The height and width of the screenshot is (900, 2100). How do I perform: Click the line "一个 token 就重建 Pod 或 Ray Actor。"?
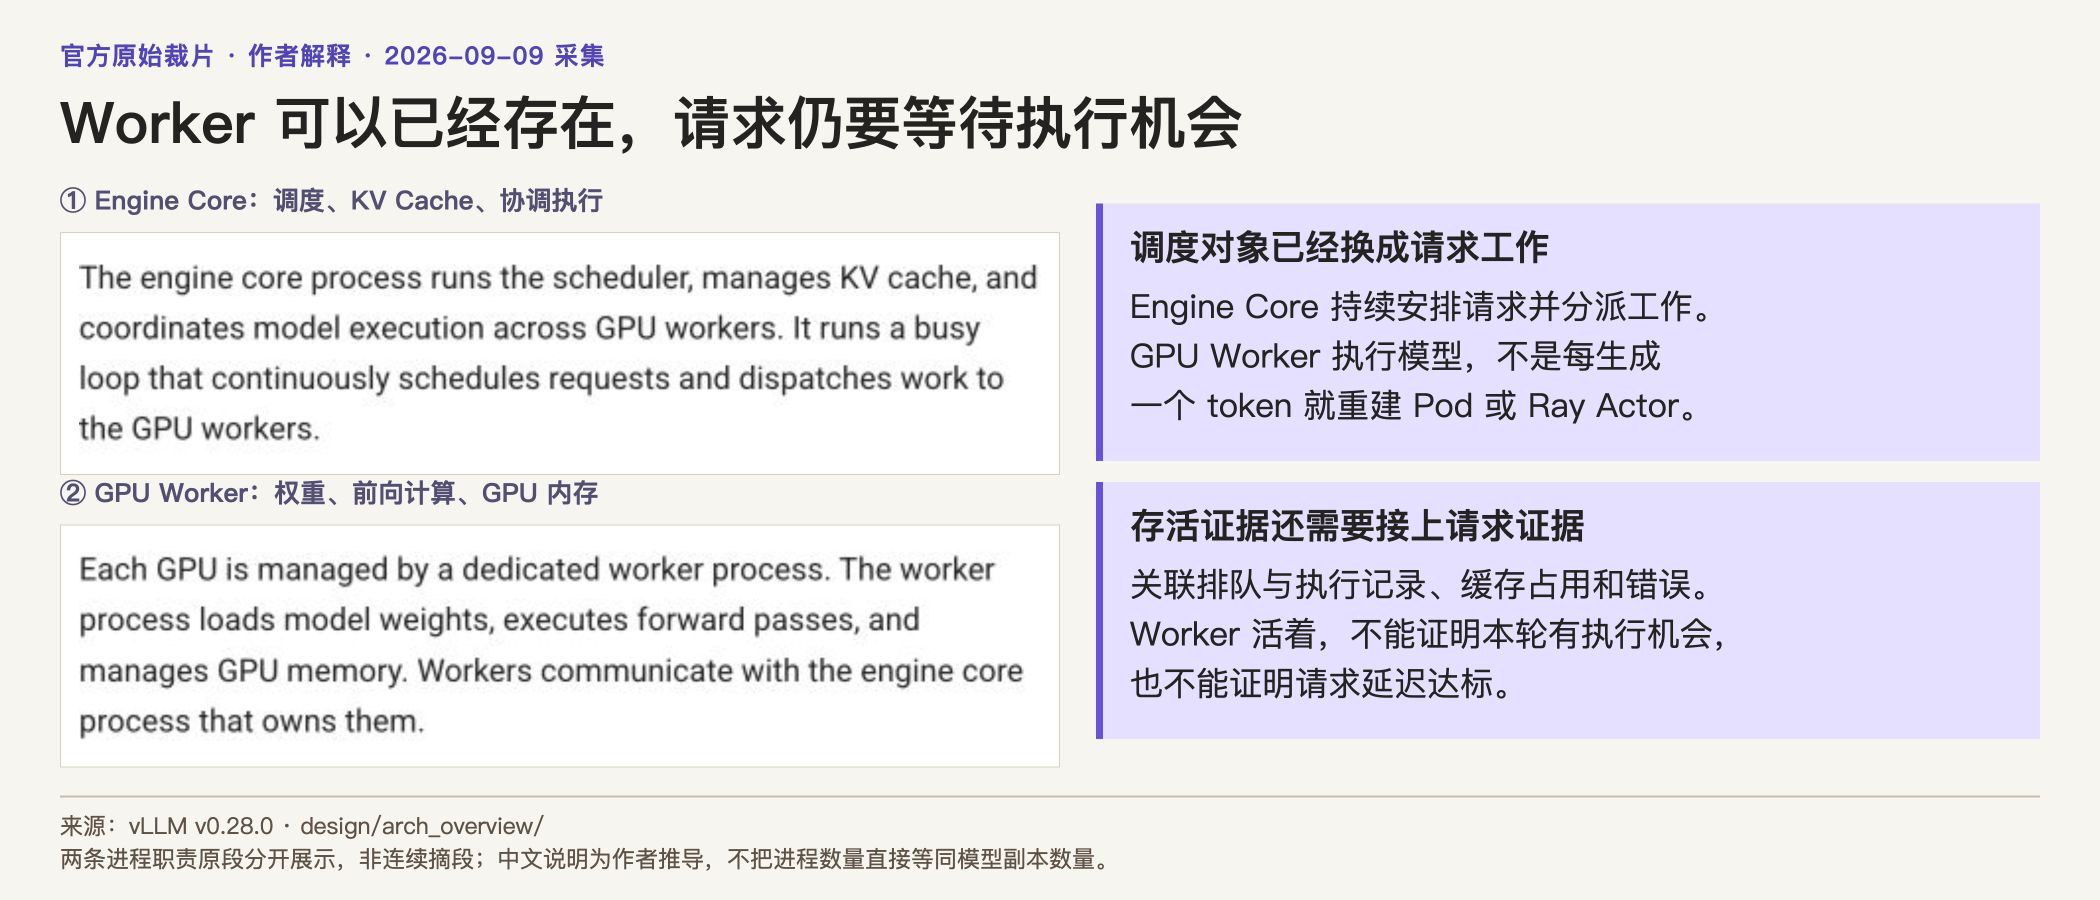[x=1414, y=407]
